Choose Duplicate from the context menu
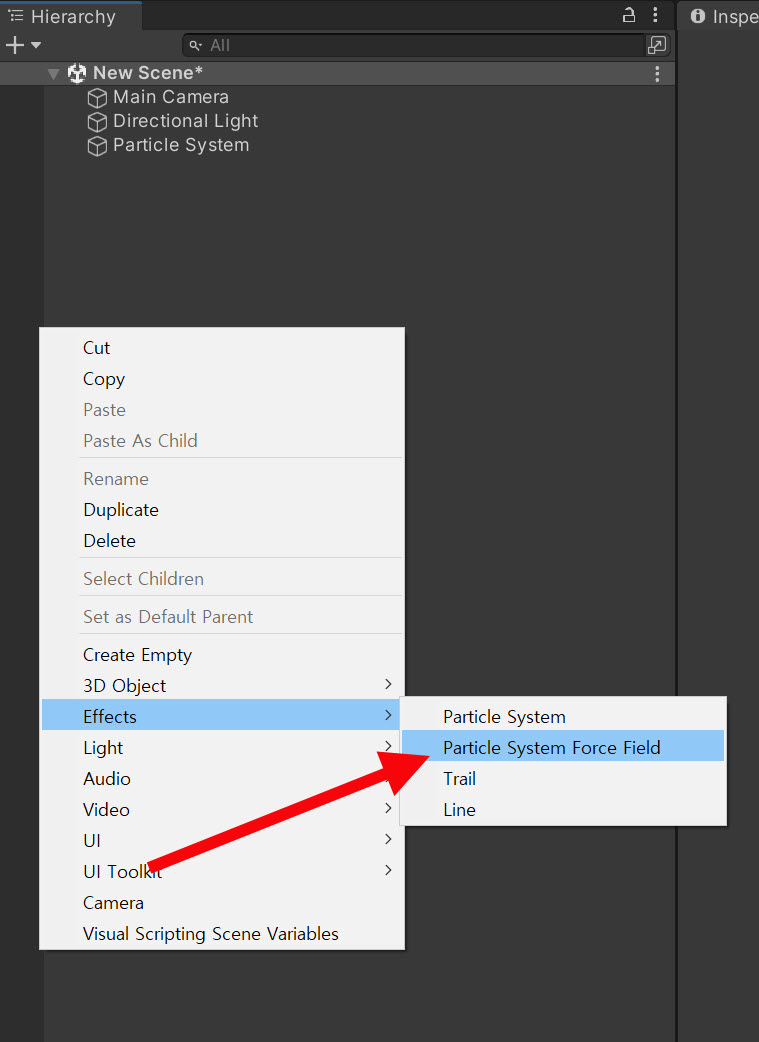The height and width of the screenshot is (1042, 759). click(223, 510)
